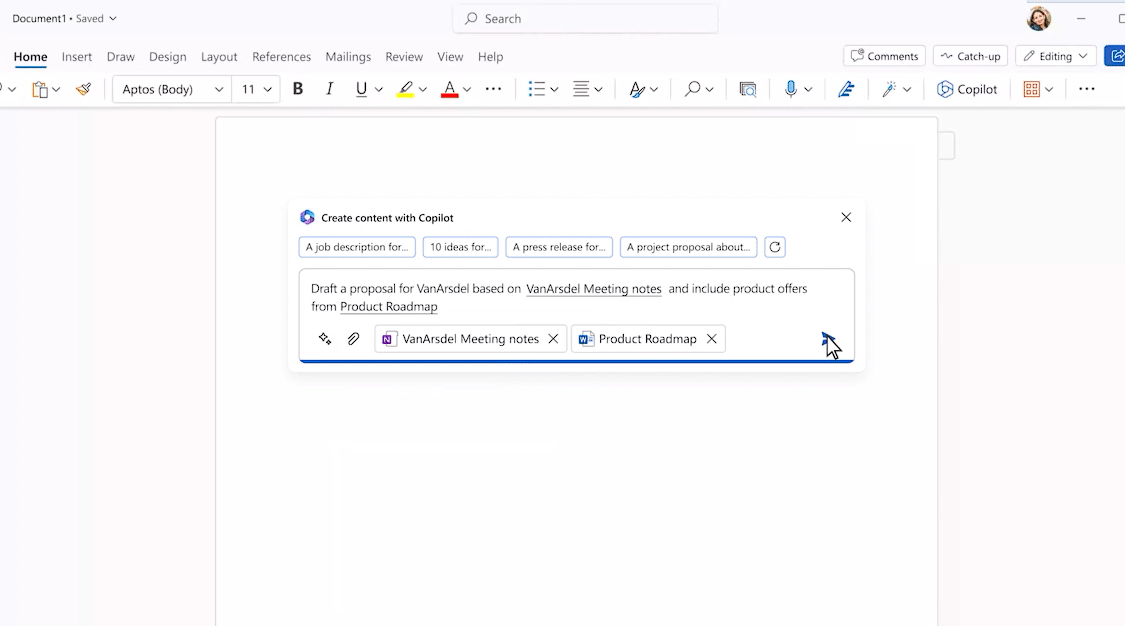
Task: Open the Editor pen icon
Action: tap(847, 89)
